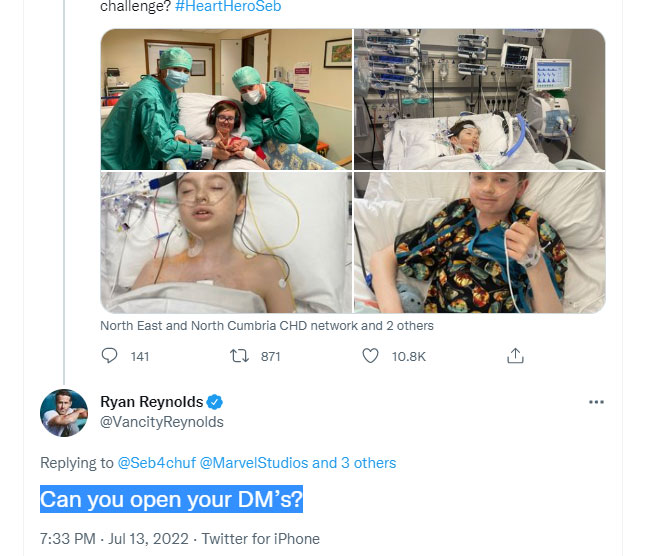Click the "Twitter for iPhone" source label

point(260,538)
